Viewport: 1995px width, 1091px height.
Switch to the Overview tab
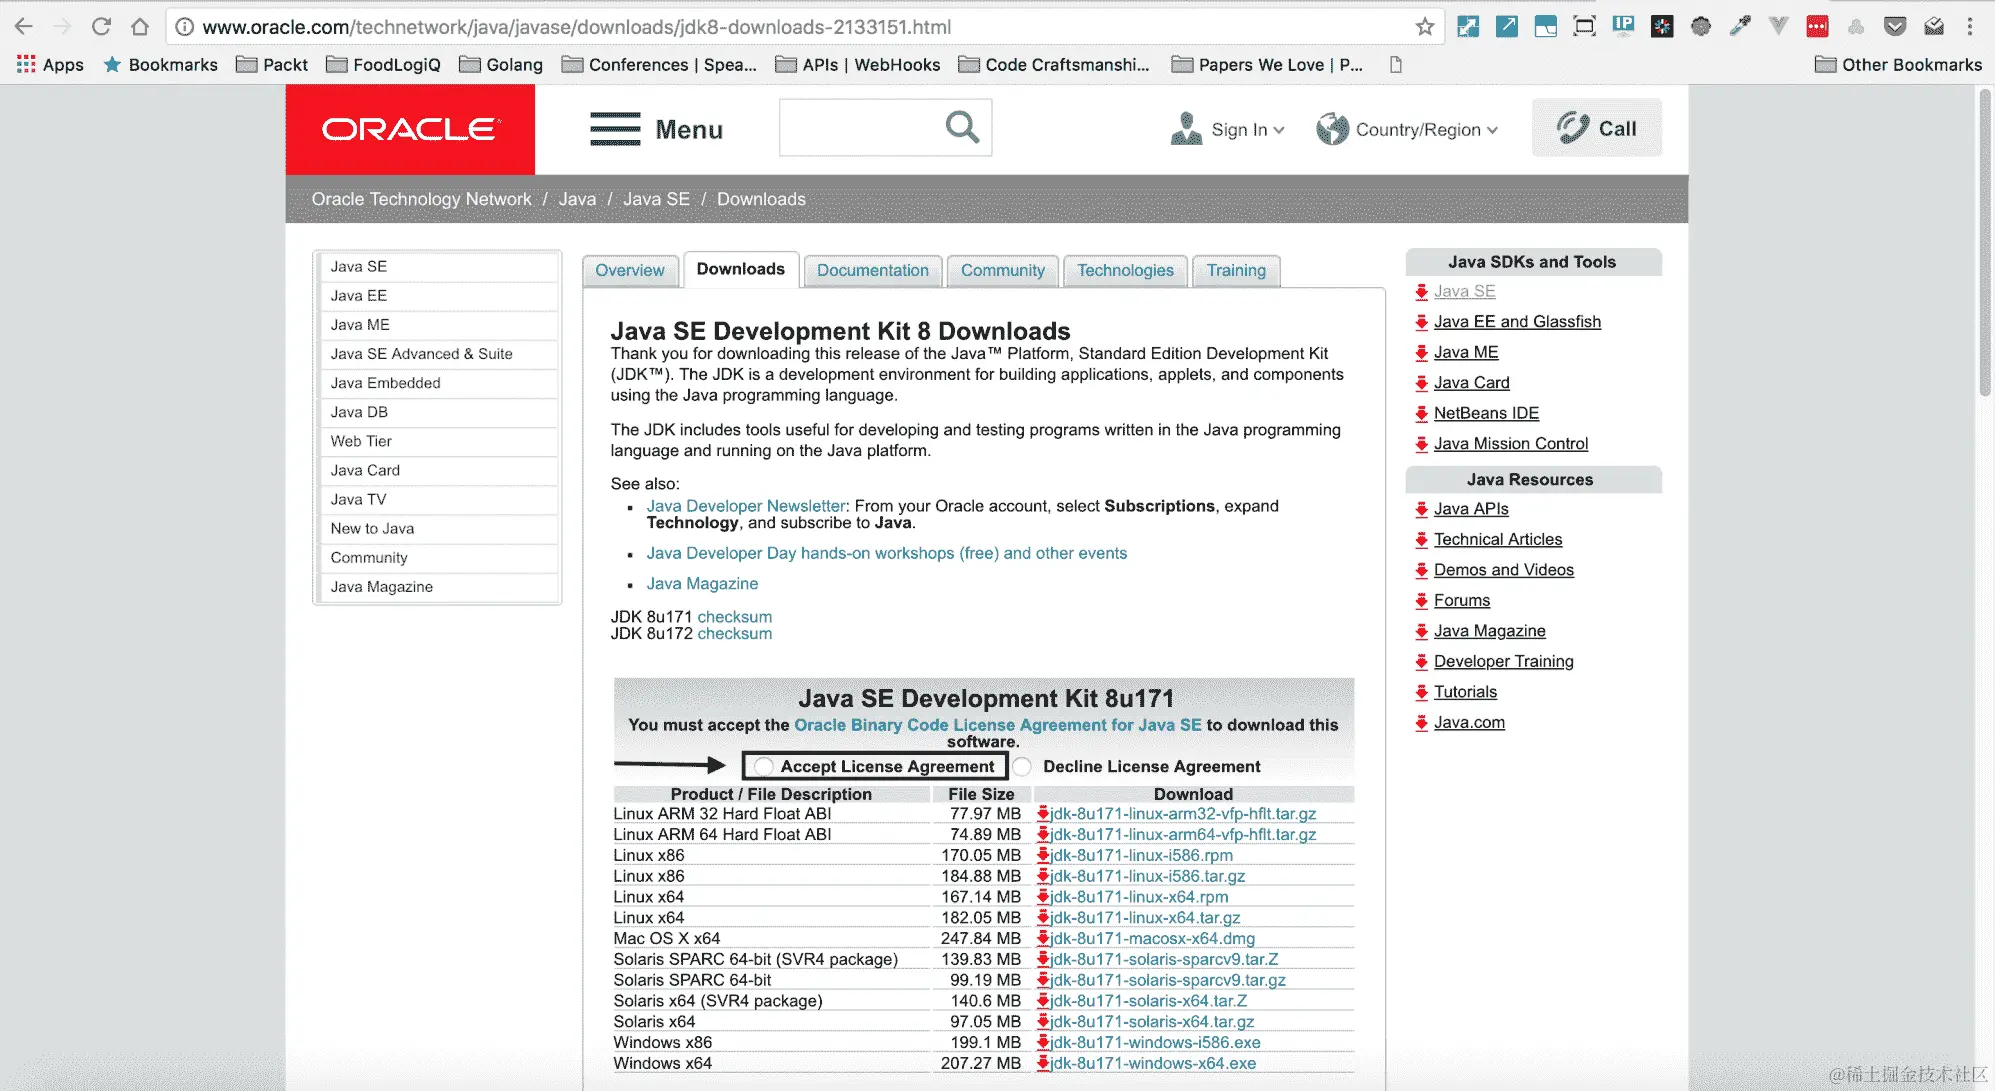tap(629, 270)
